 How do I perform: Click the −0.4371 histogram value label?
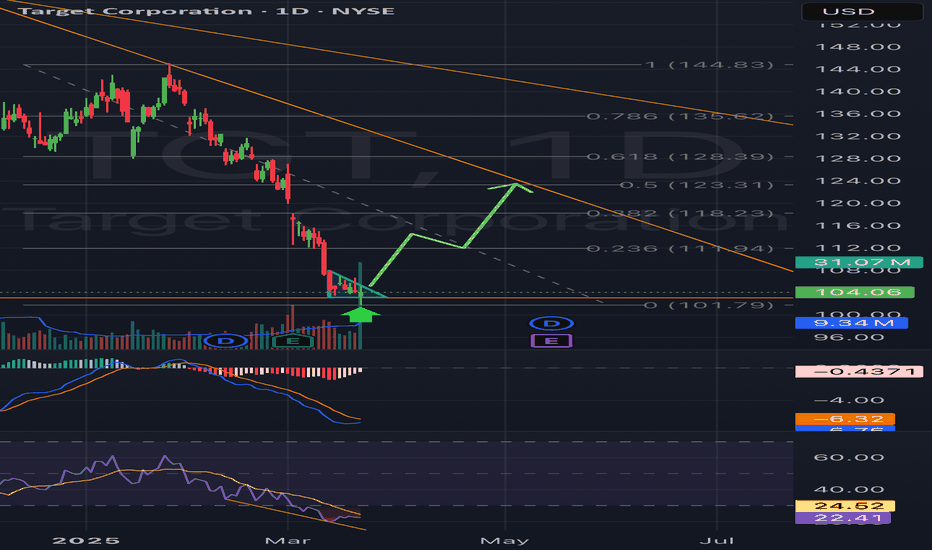[x=858, y=372]
